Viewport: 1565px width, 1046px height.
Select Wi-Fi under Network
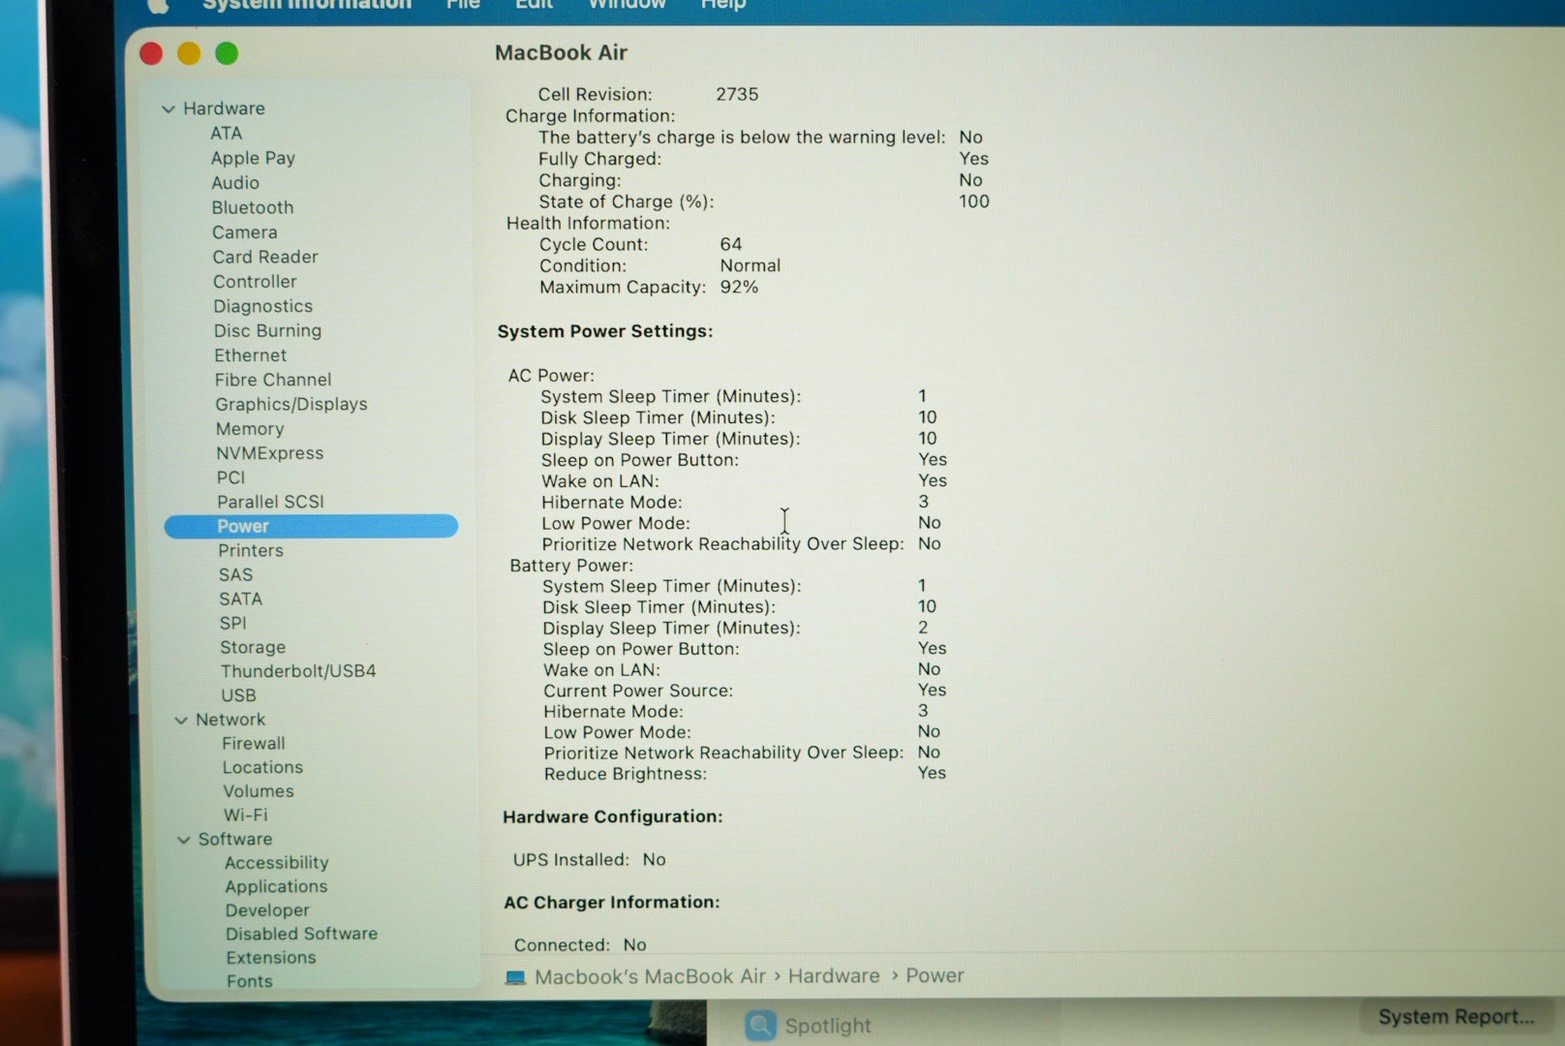pyautogui.click(x=245, y=816)
